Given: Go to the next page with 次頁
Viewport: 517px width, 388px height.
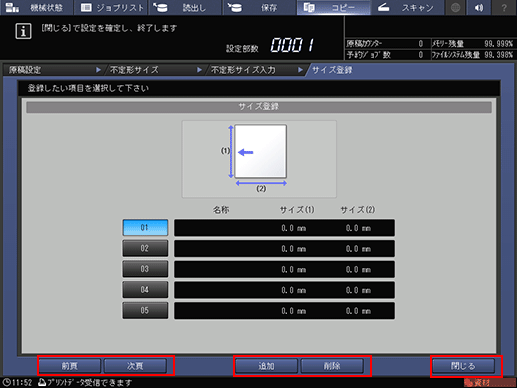Looking at the screenshot, I should point(135,366).
